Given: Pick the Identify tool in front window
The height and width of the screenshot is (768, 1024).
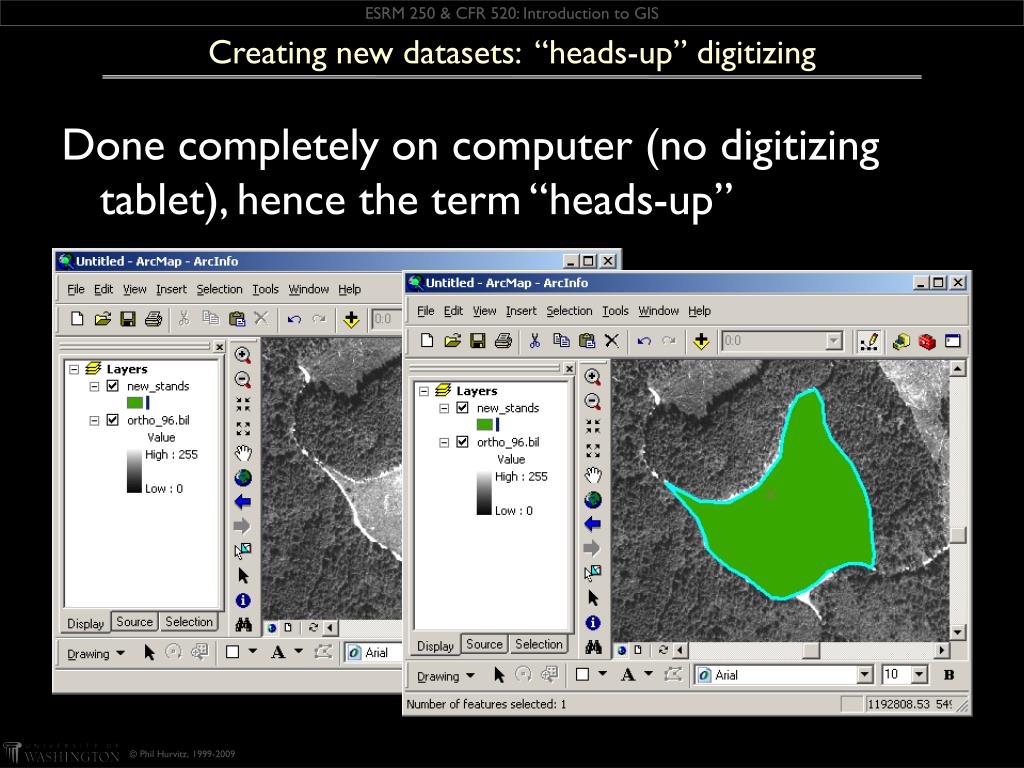Looking at the screenshot, I should [592, 622].
